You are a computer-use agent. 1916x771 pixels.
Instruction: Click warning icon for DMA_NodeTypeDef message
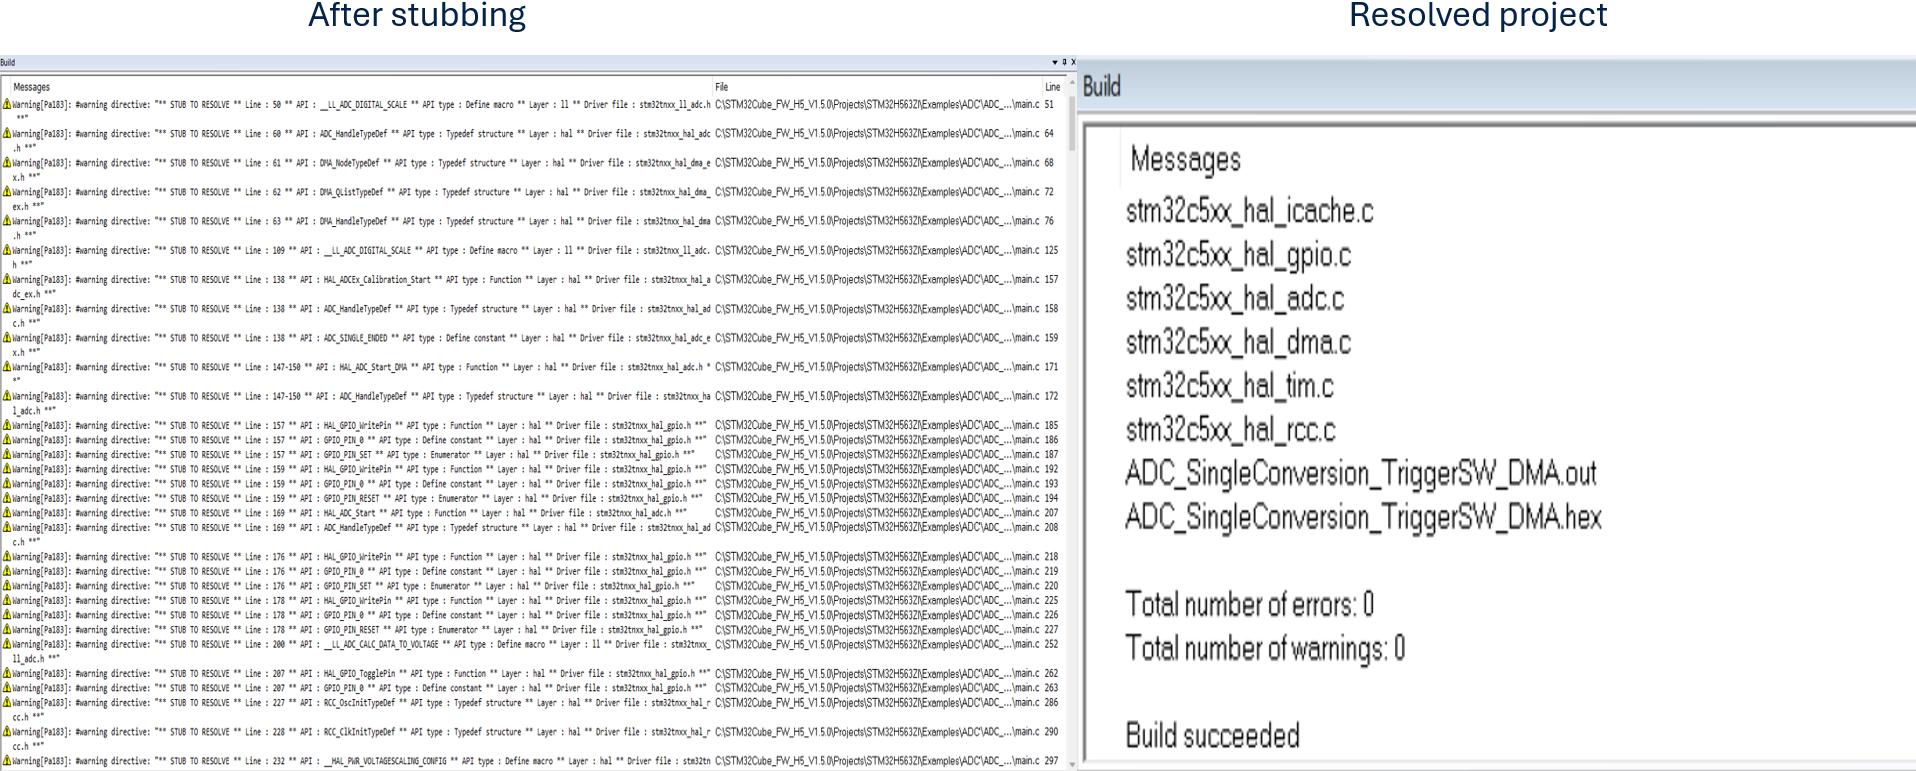coord(7,163)
